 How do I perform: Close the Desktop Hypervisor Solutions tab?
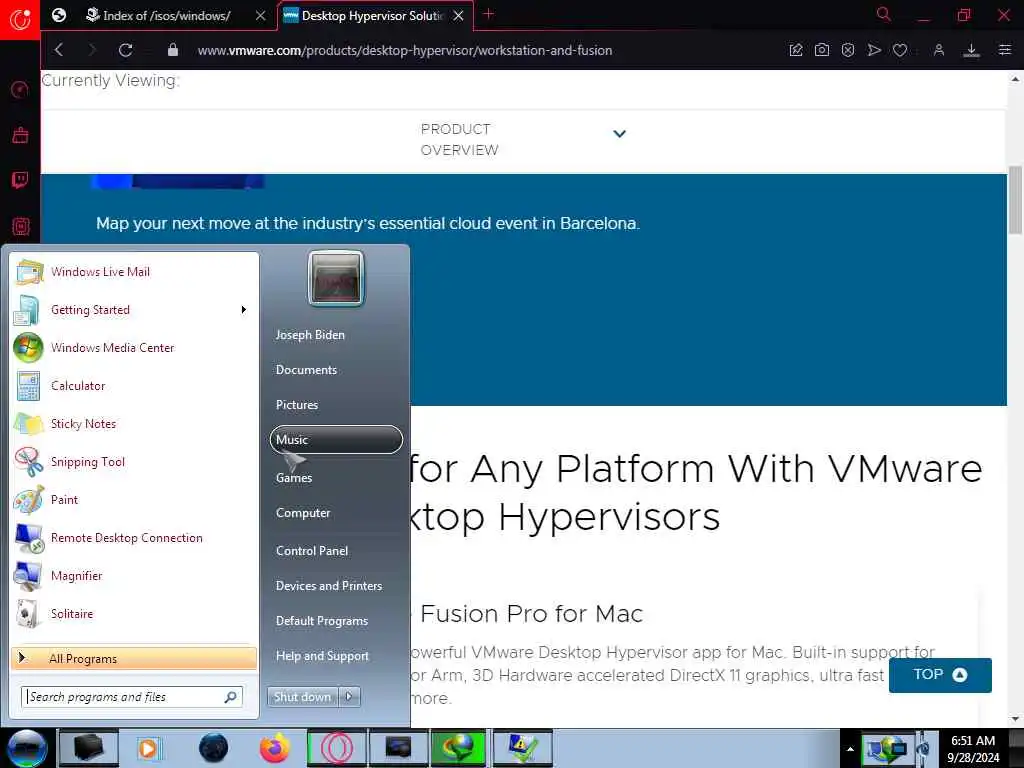pyautogui.click(x=458, y=16)
